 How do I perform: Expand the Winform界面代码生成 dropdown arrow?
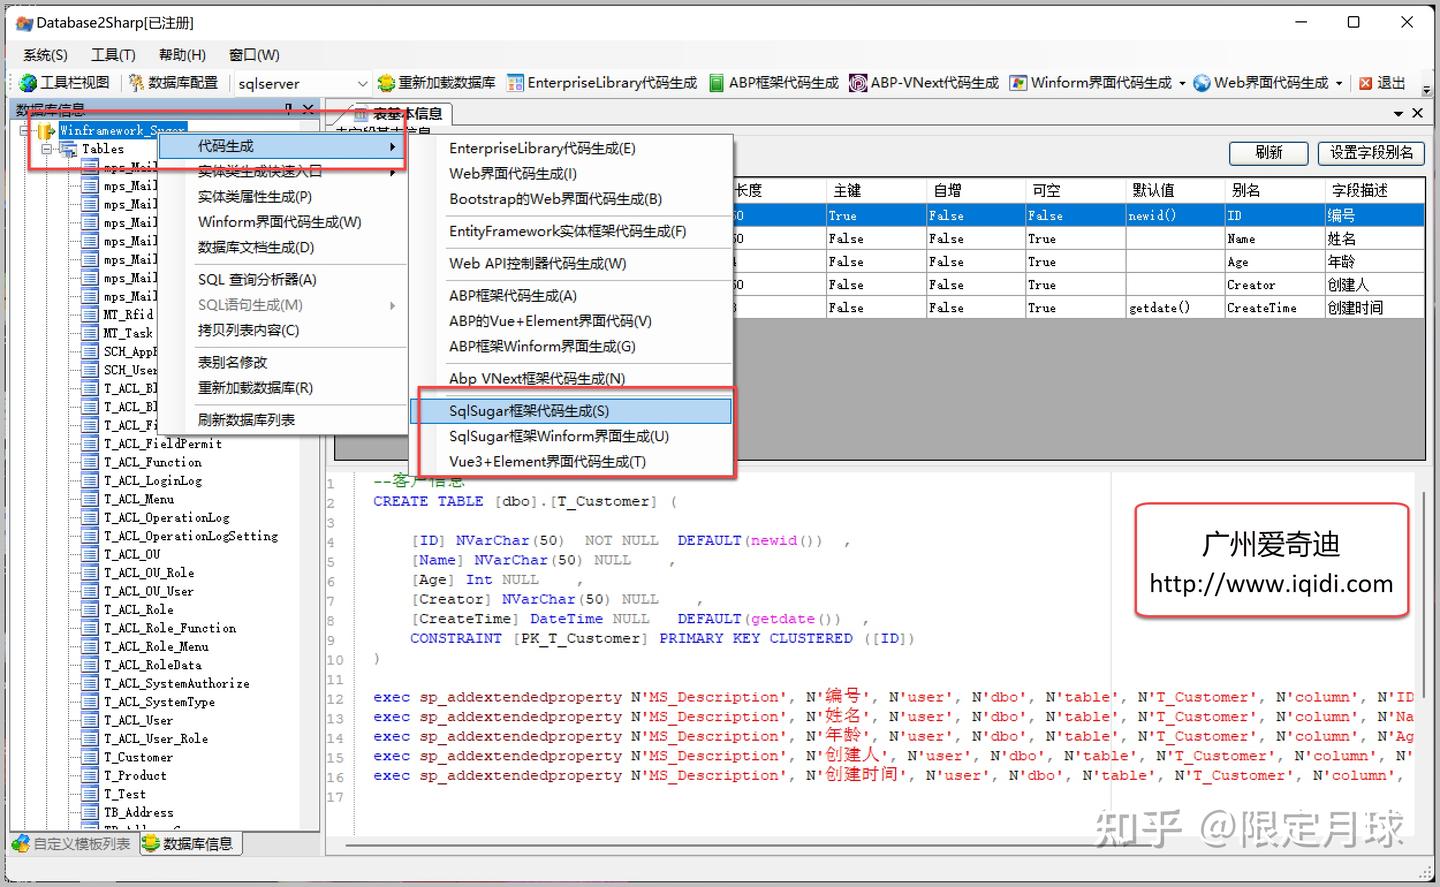pyautogui.click(x=1182, y=84)
